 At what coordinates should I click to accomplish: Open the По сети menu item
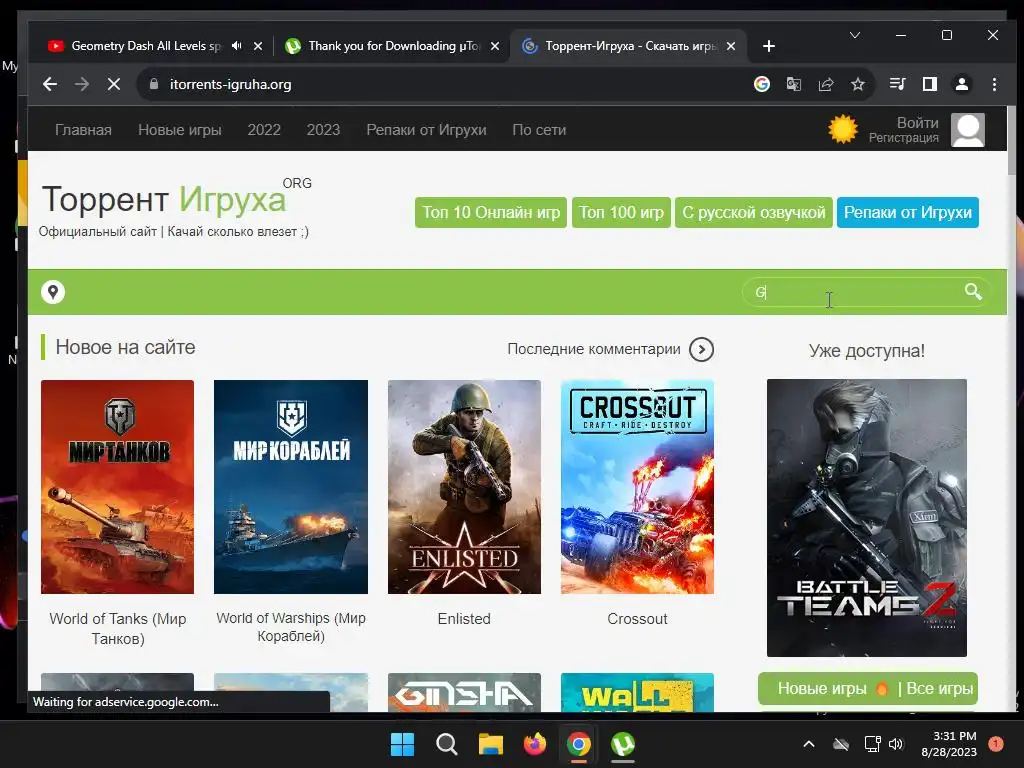tap(539, 130)
